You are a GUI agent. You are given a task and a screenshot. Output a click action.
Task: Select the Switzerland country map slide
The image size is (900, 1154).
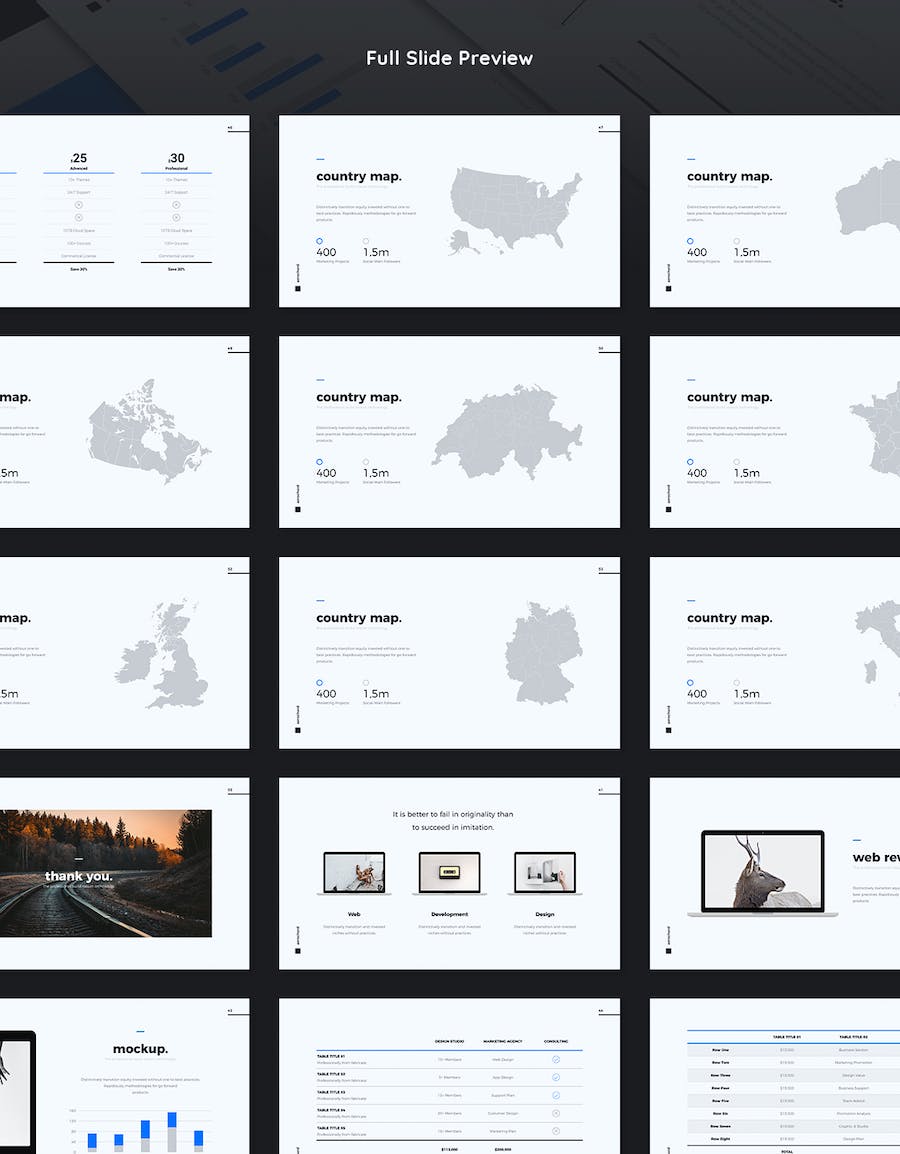[x=449, y=432]
